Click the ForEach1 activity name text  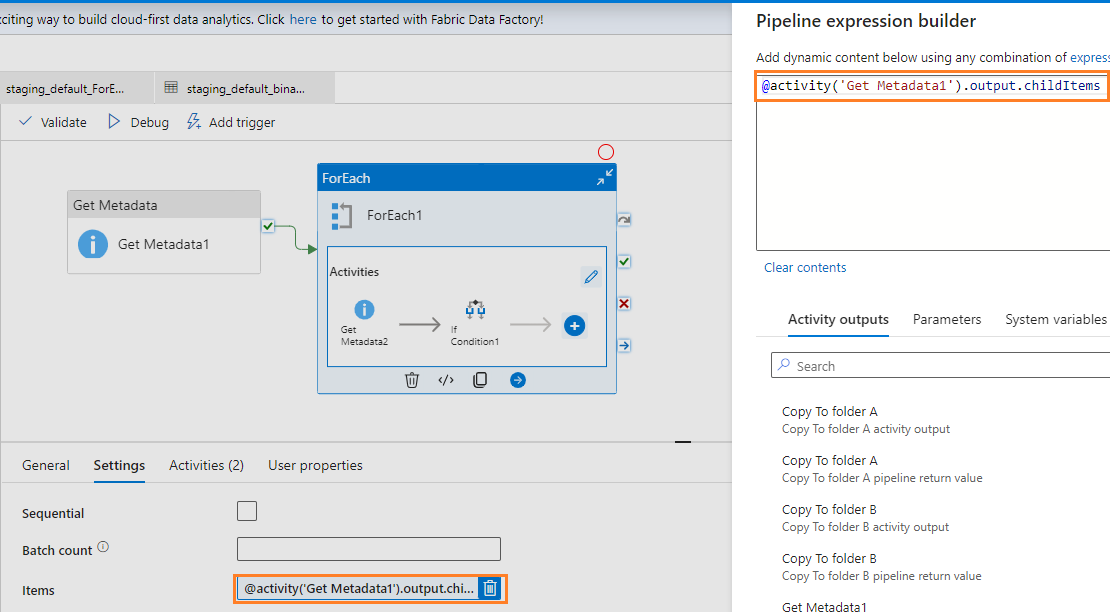(x=394, y=215)
